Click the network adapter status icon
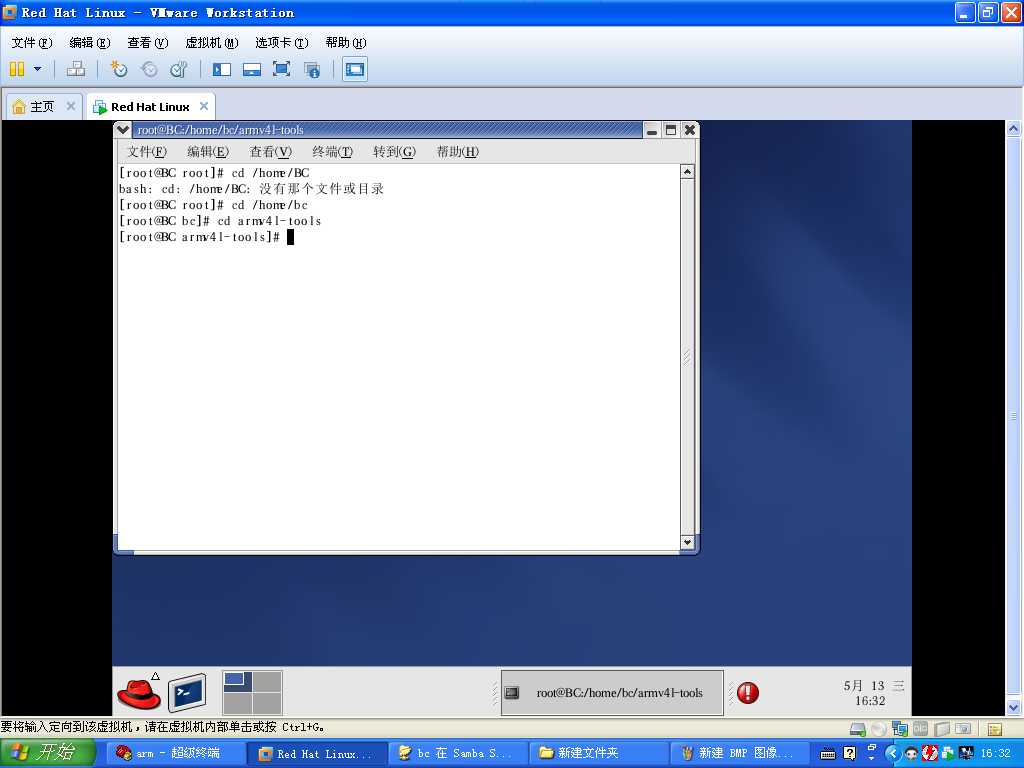1024x768 pixels. pyautogui.click(x=900, y=729)
